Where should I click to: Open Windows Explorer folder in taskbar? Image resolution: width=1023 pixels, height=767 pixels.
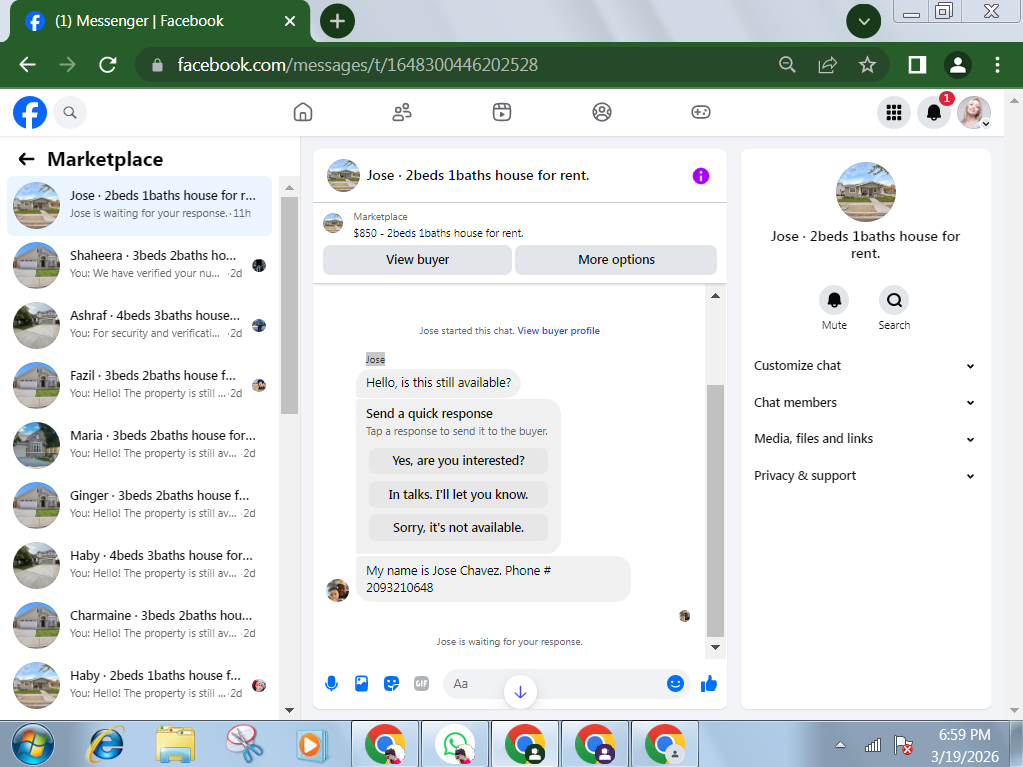(176, 745)
